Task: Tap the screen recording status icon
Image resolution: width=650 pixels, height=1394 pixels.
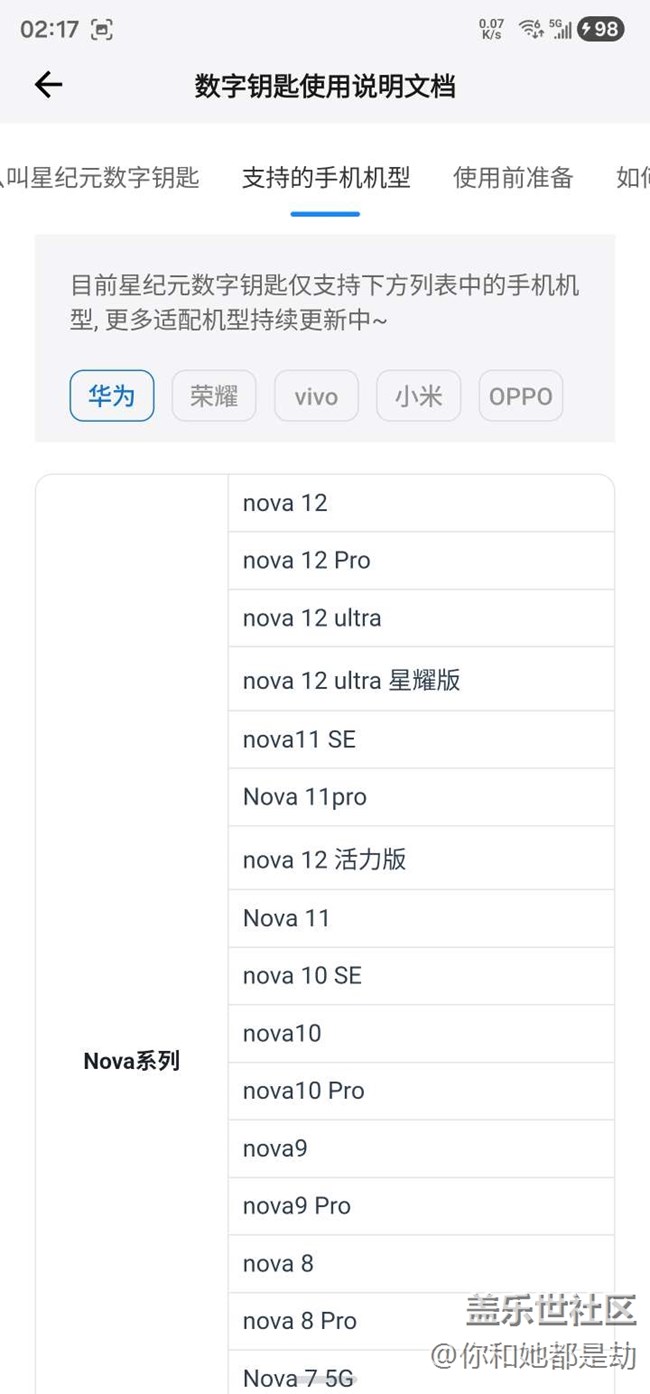Action: click(101, 30)
